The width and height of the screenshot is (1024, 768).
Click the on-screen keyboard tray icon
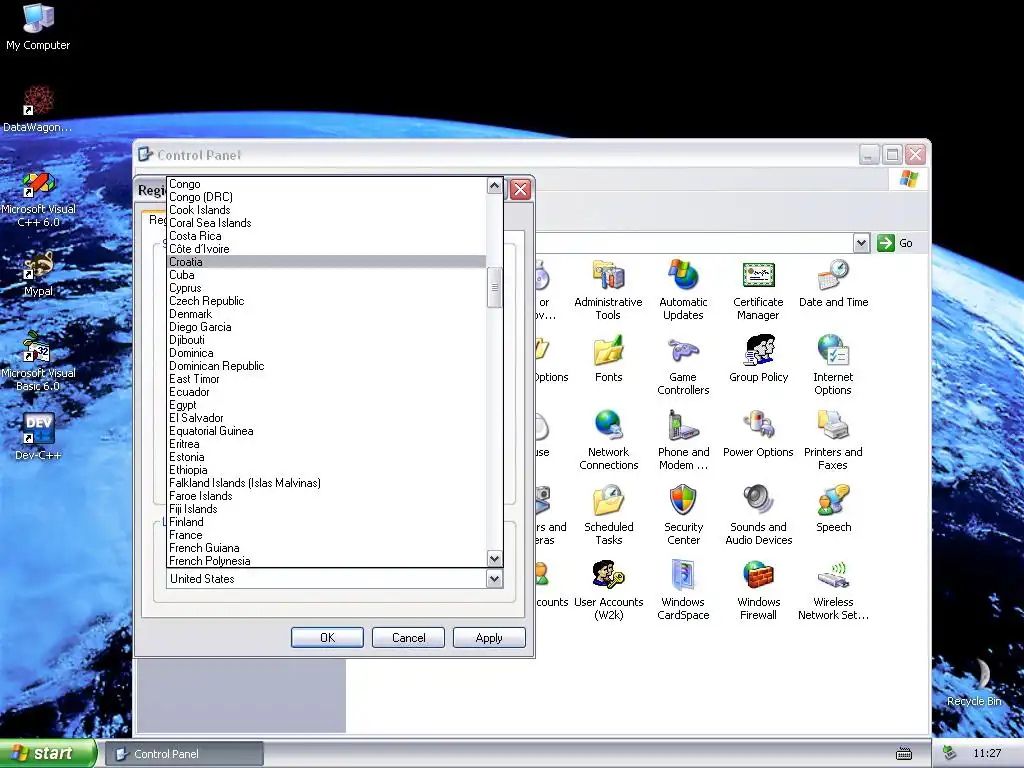tap(904, 754)
